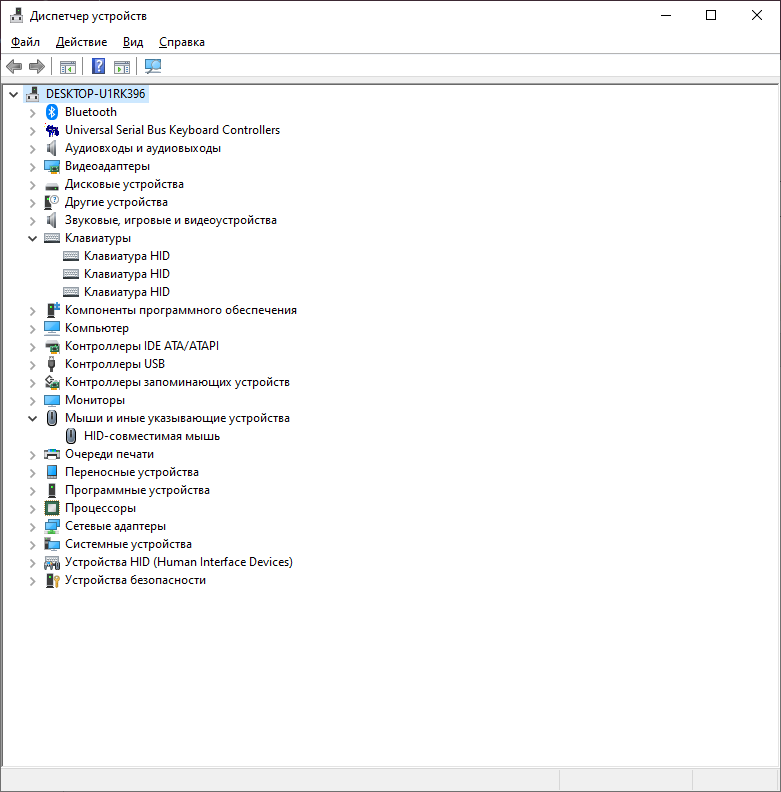Expand Звуковые, игровые и видеоустройства

point(33,220)
